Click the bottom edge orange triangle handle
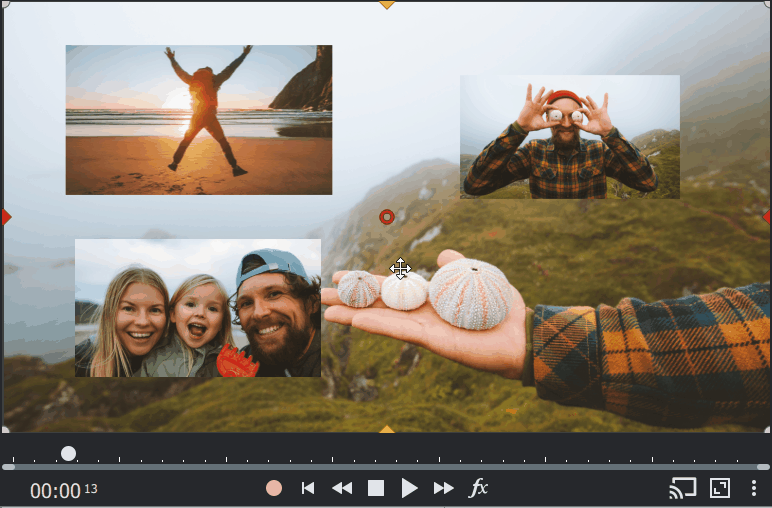This screenshot has width=772, height=508. [387, 429]
